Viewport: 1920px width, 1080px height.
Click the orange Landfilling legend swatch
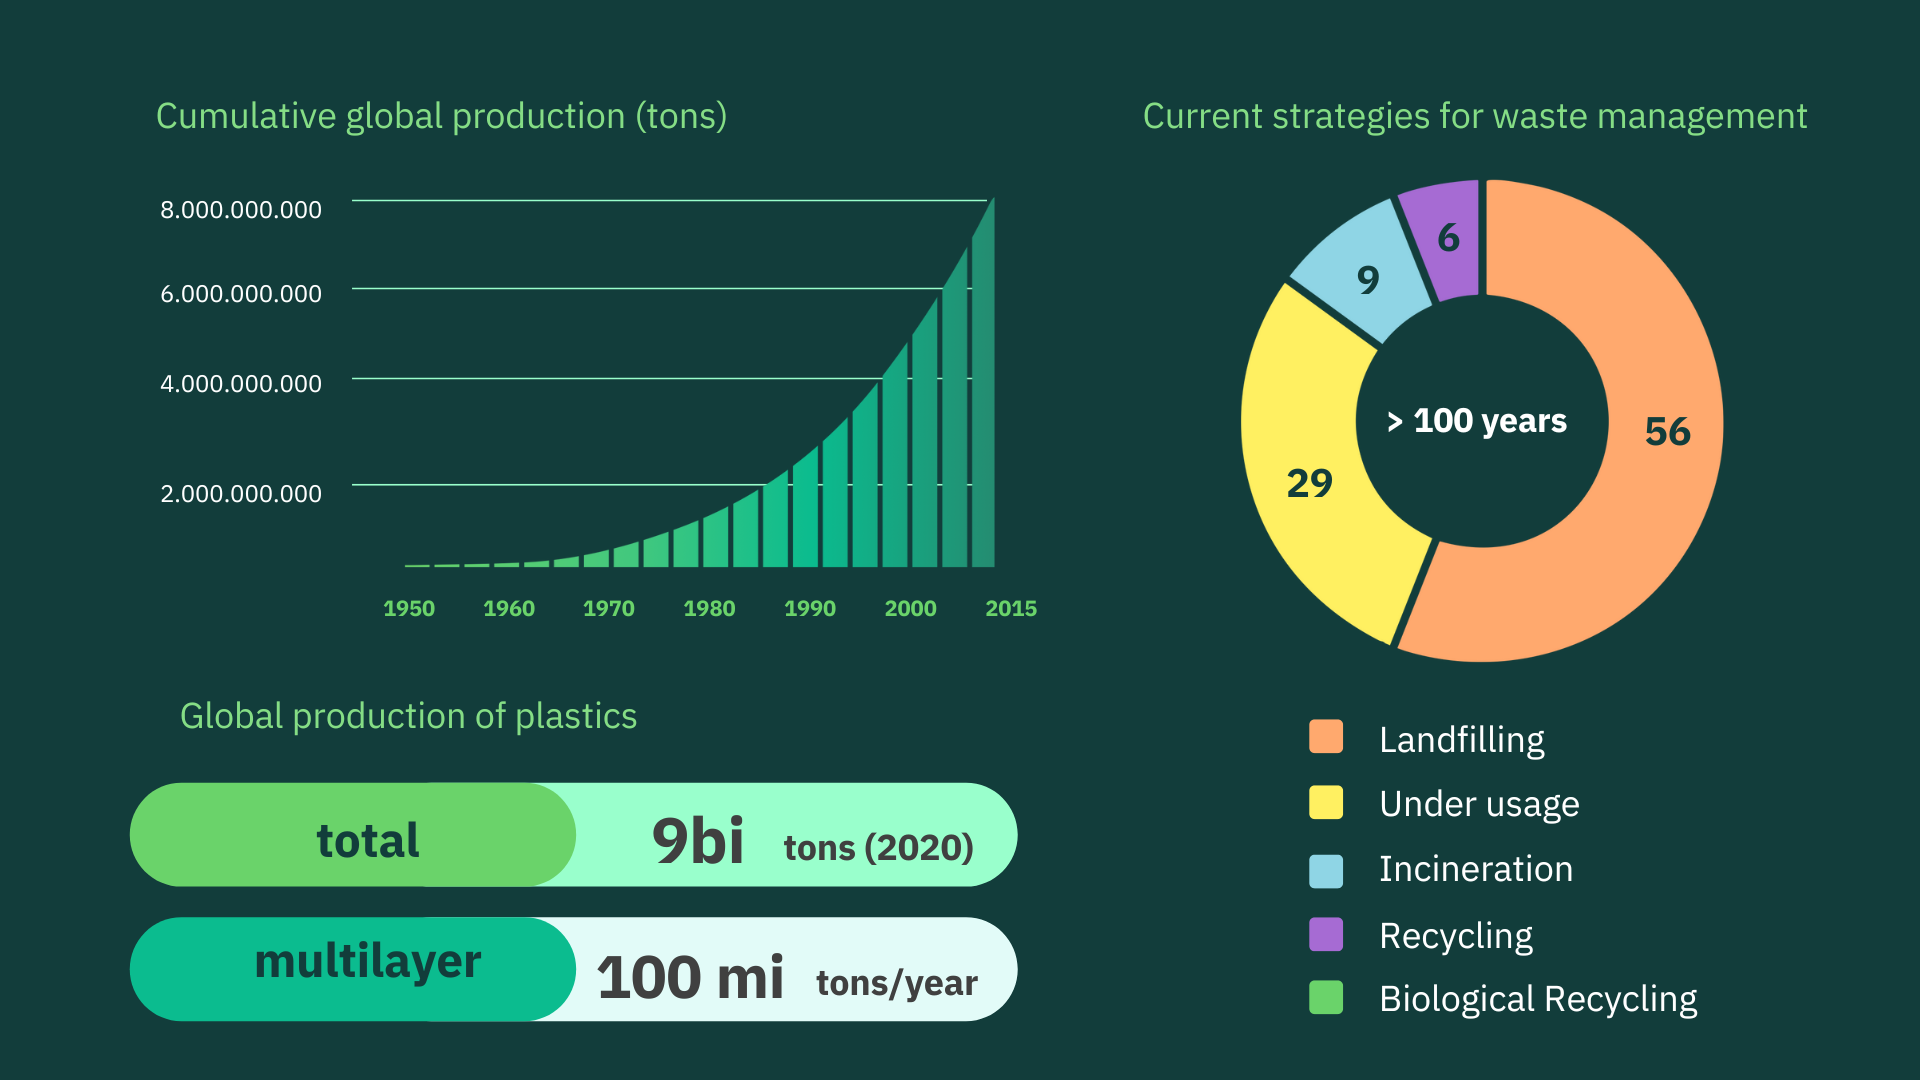1326,737
